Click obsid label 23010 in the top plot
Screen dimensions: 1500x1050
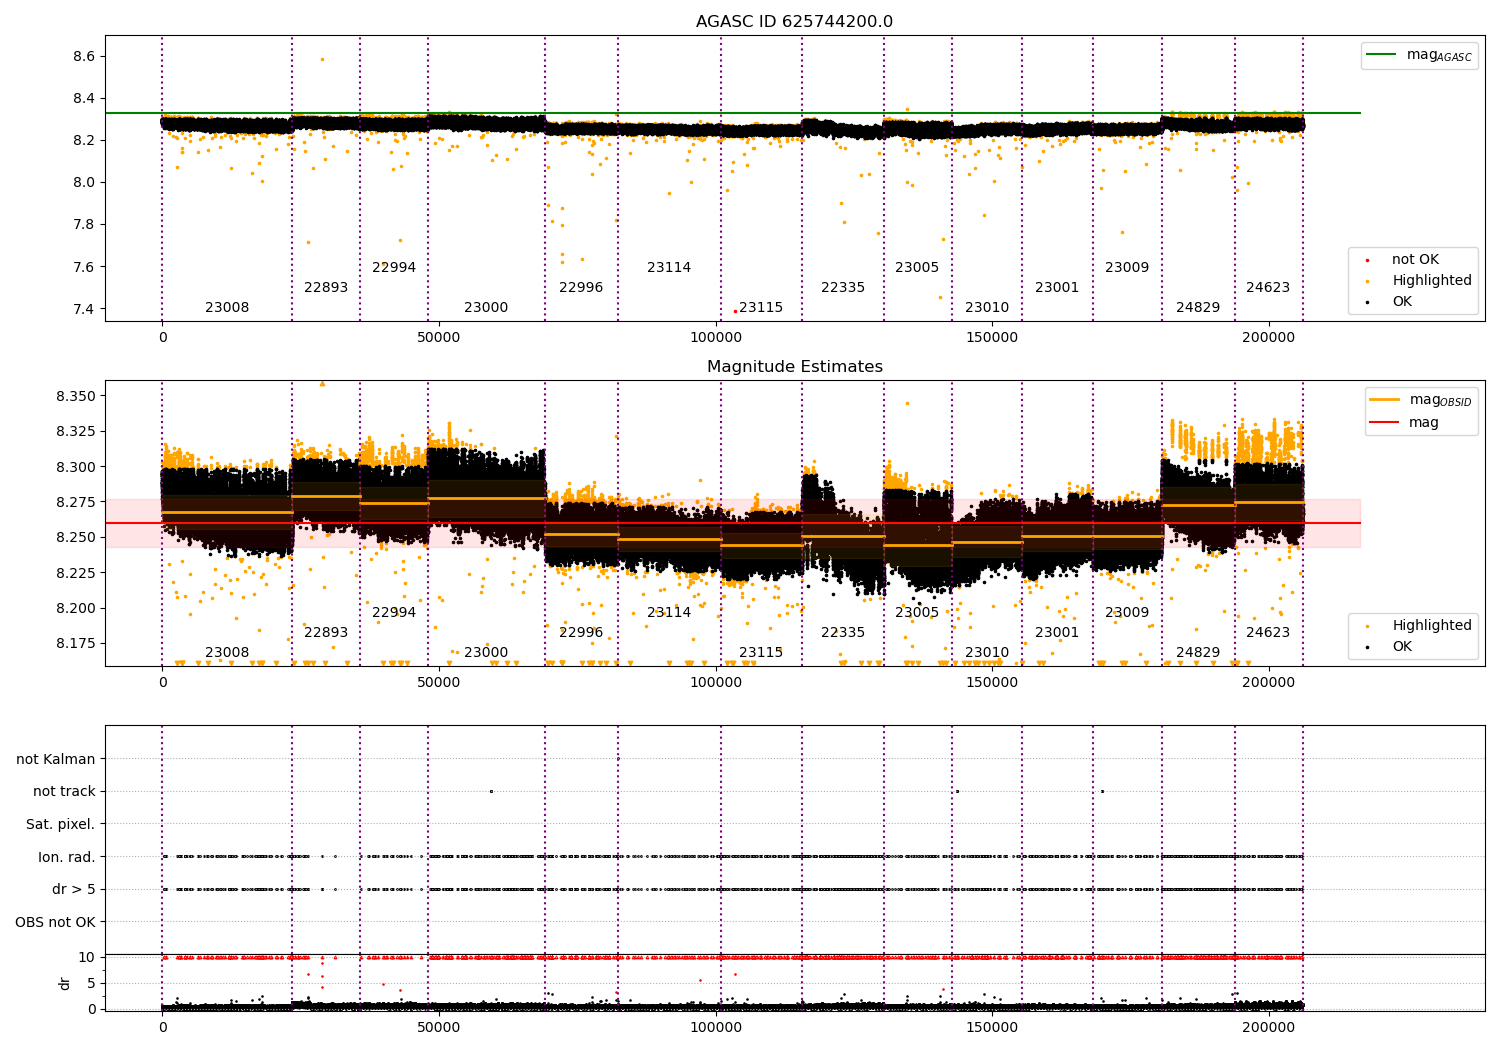click(987, 308)
